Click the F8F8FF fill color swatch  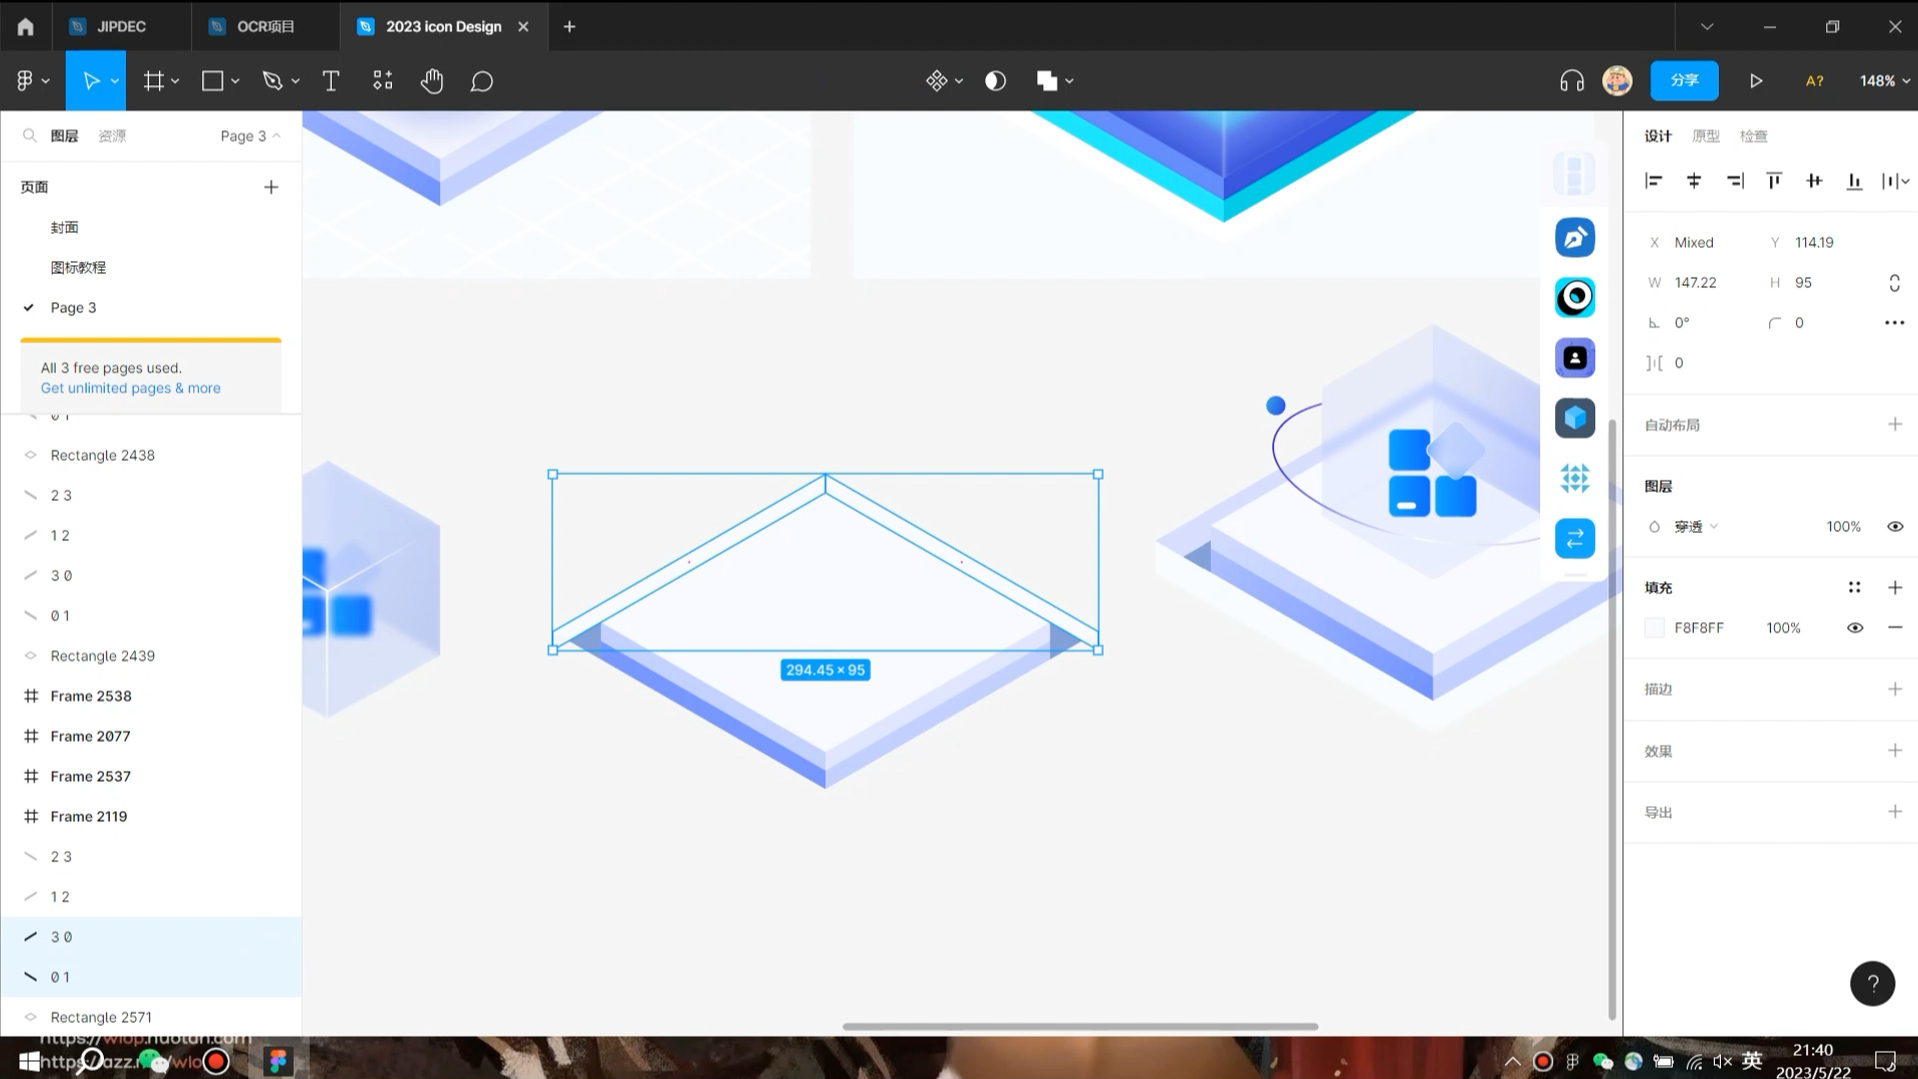point(1654,627)
